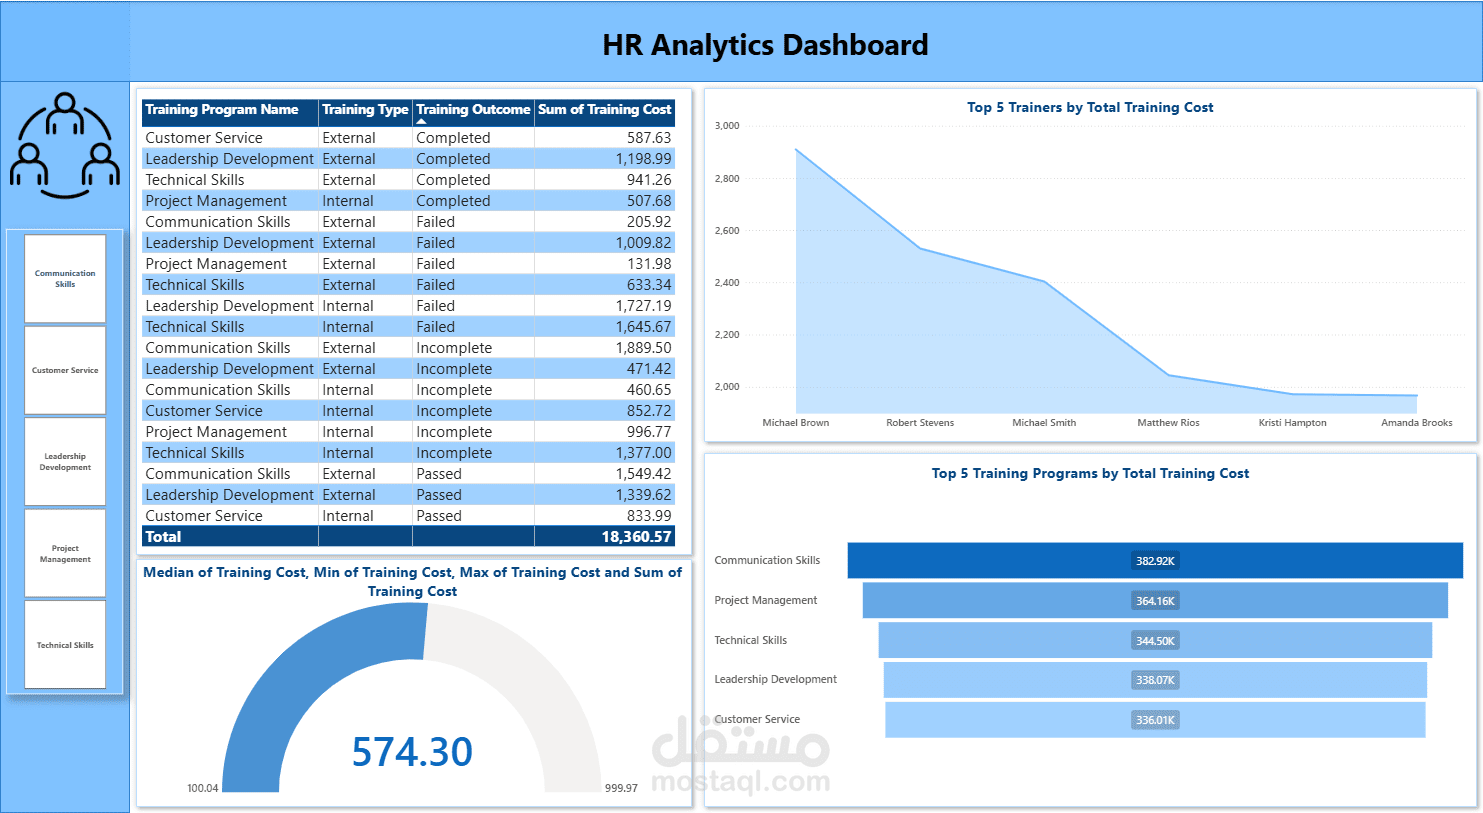Select the Project Management slicer tile
Screen dimensions: 1483x813
(65, 553)
